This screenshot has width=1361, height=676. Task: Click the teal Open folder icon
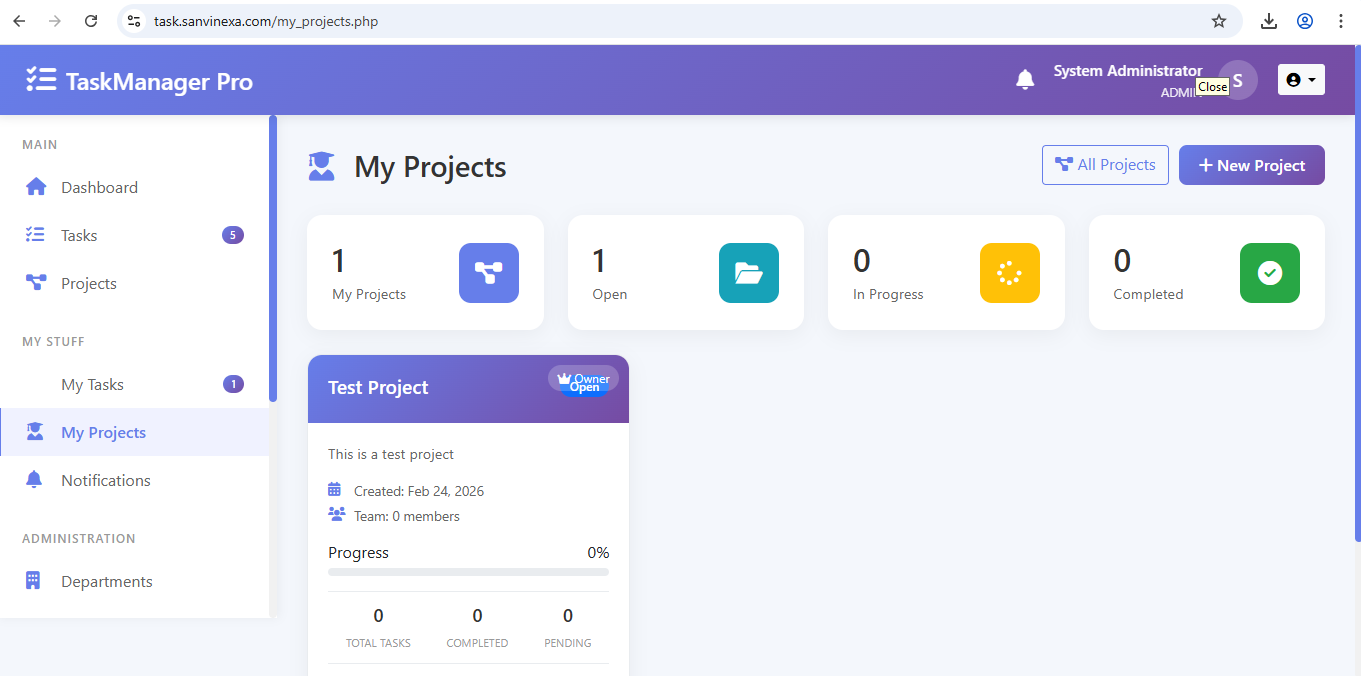[748, 273]
